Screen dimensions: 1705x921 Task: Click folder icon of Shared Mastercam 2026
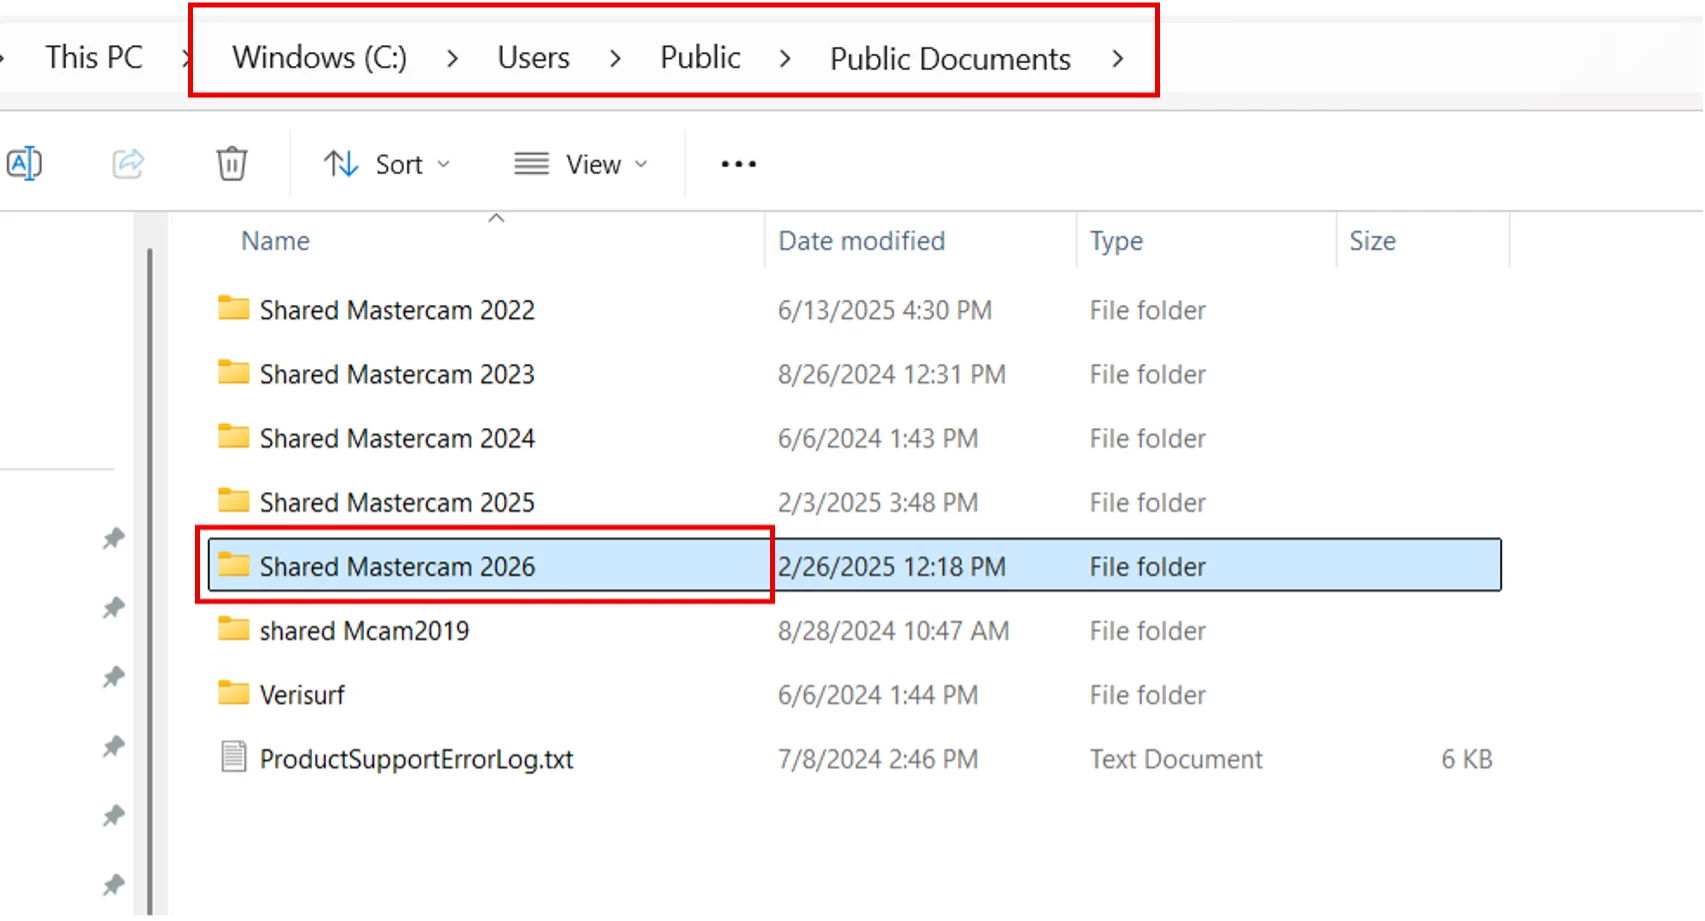click(x=233, y=564)
